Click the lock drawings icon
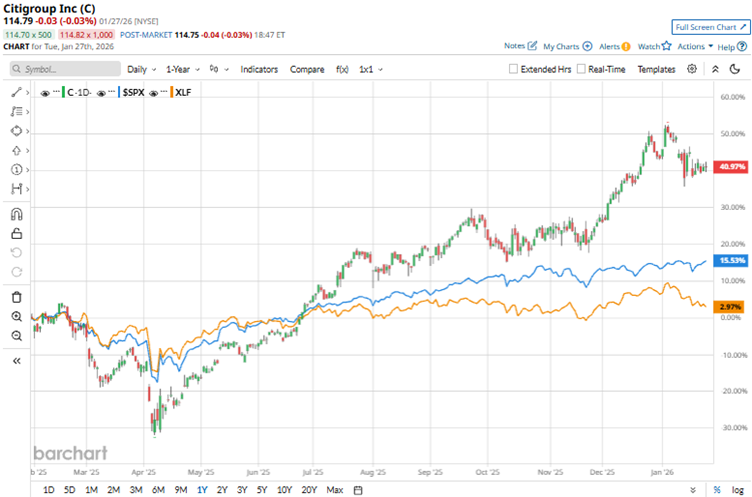This screenshot has width=752, height=497. click(16, 232)
